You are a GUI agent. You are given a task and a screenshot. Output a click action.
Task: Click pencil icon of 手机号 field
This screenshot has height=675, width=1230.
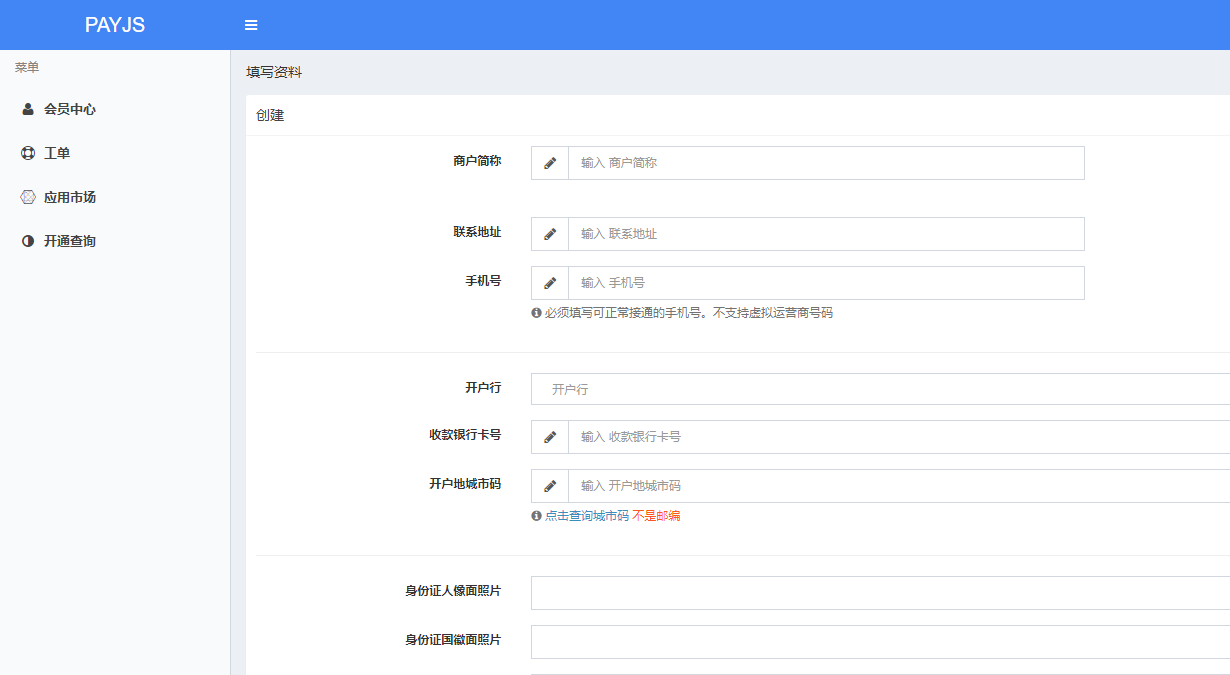(550, 283)
